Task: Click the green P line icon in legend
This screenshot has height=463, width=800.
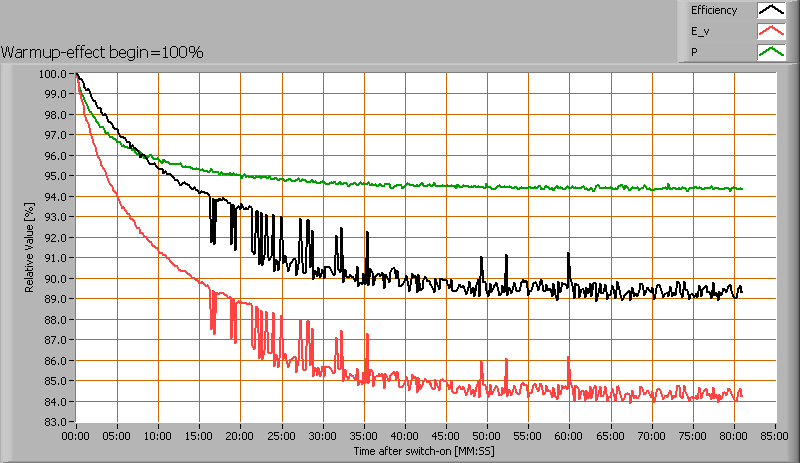Action: click(x=771, y=52)
